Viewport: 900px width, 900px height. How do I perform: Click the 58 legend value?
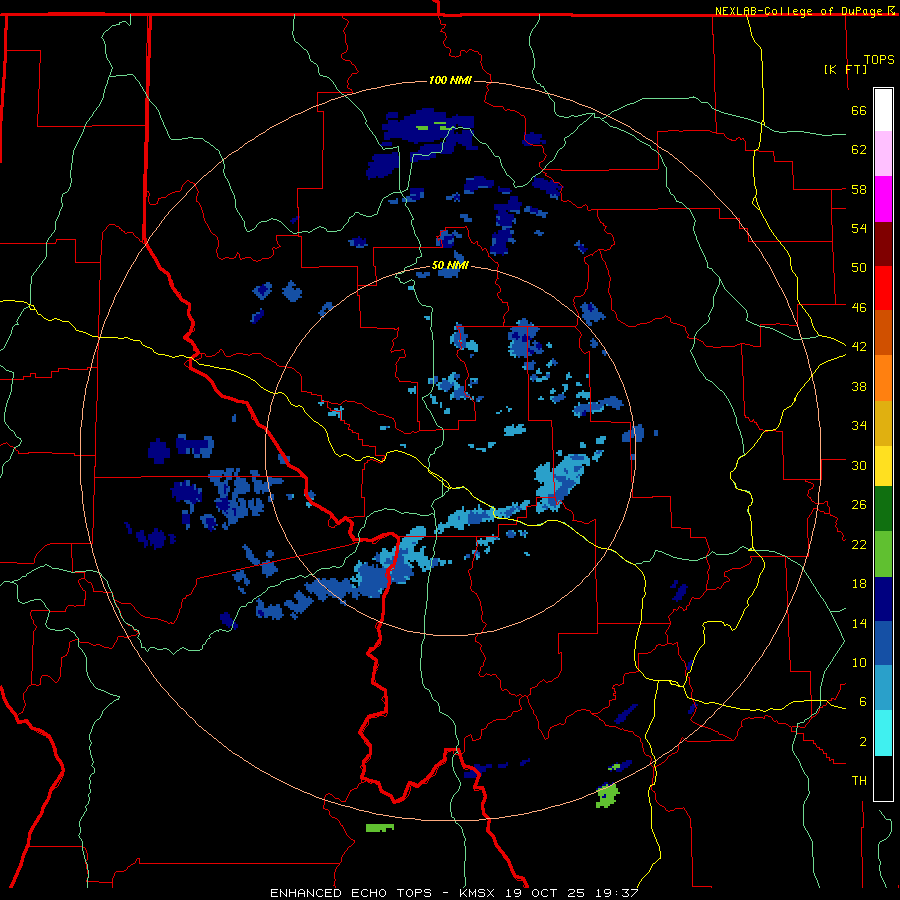(x=859, y=189)
